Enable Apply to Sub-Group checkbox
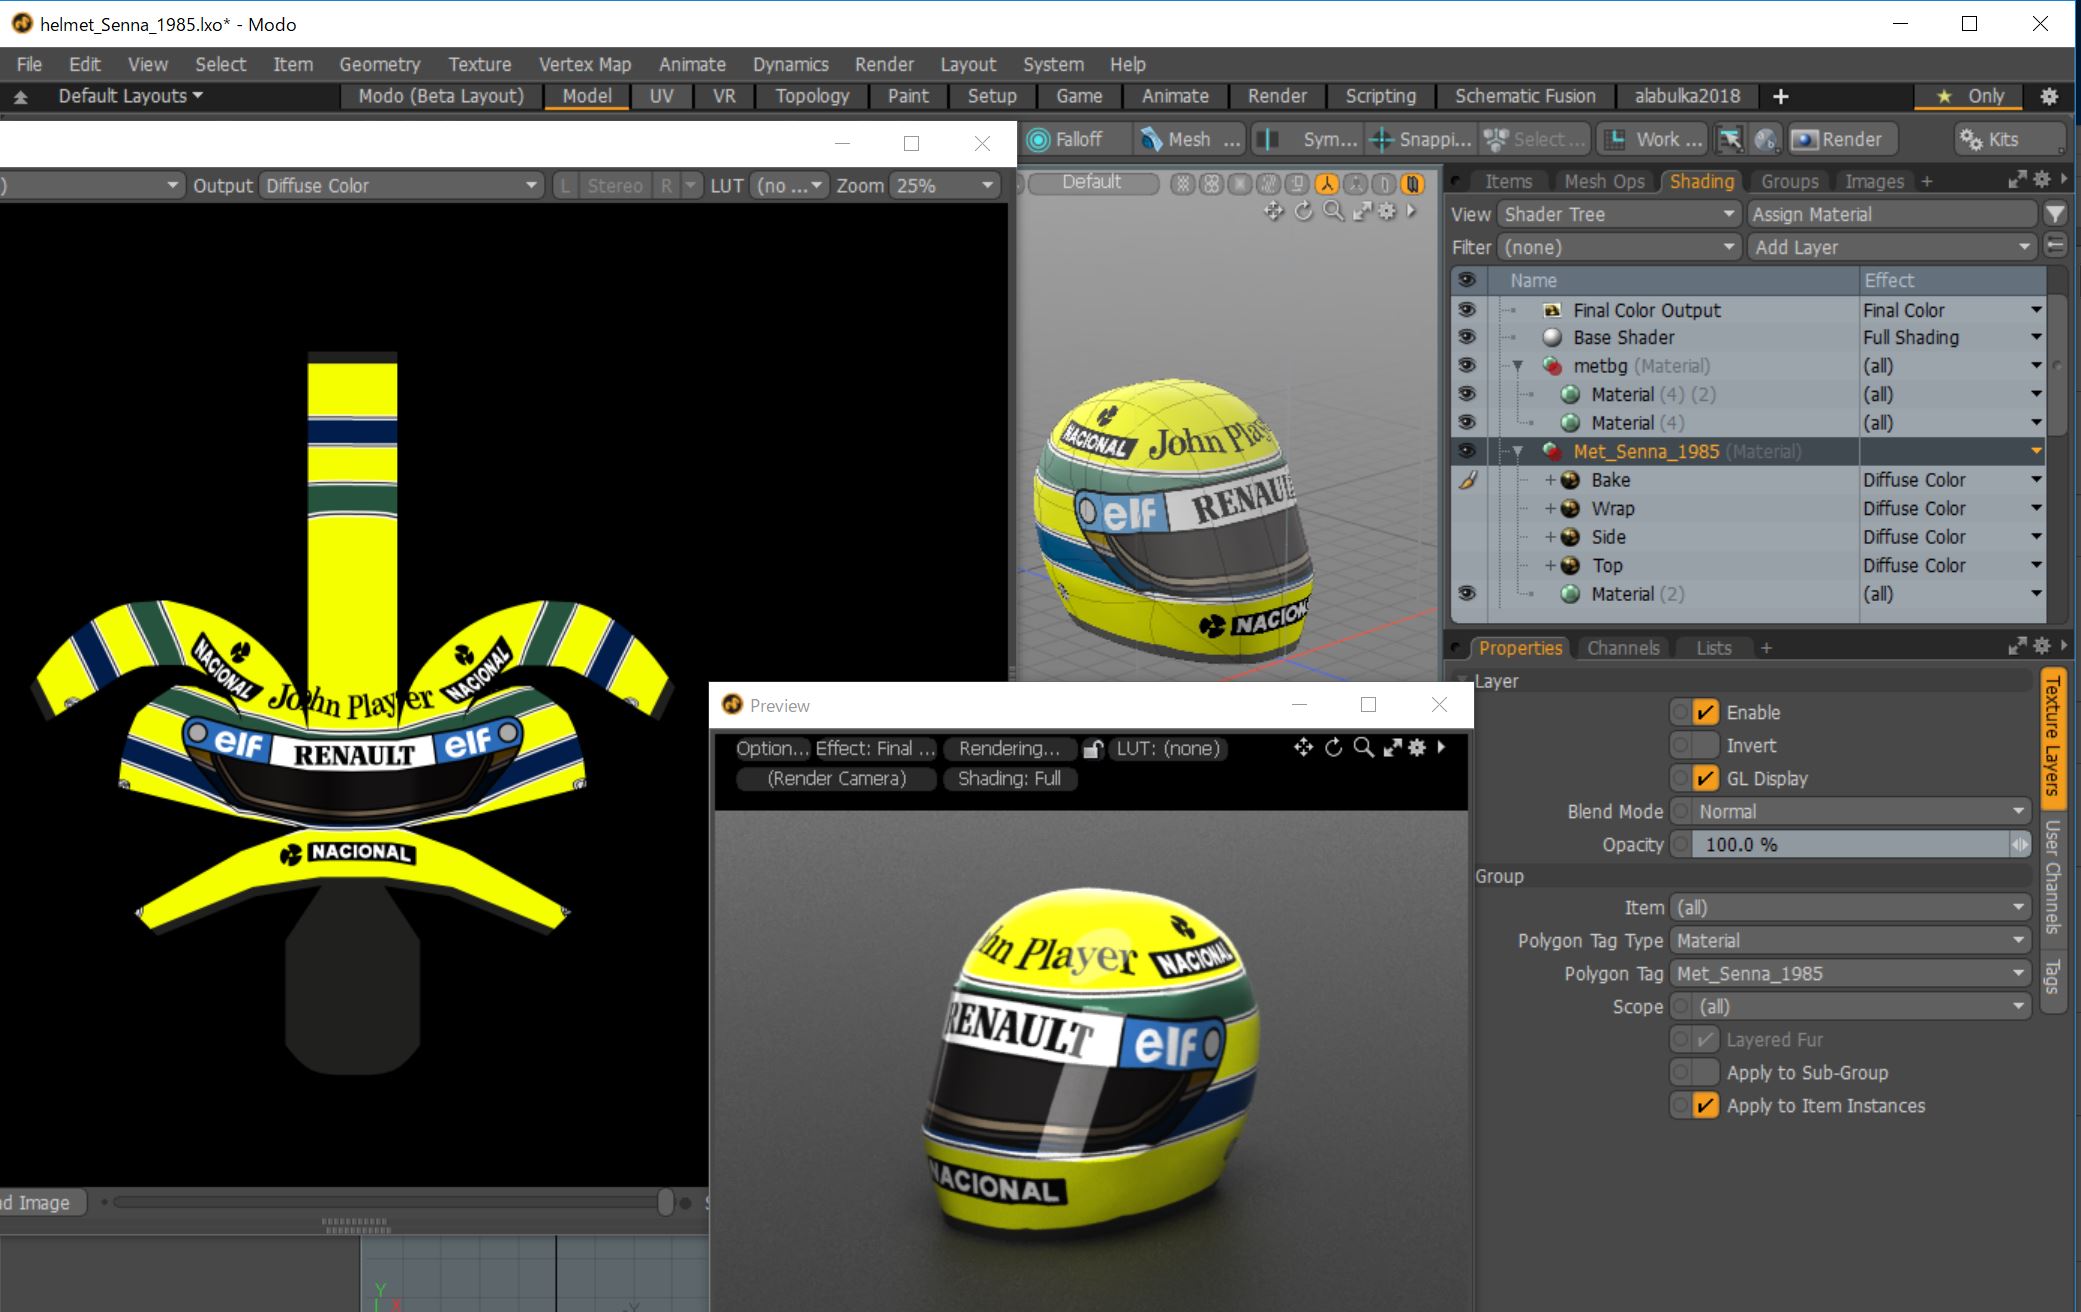 1705,1072
